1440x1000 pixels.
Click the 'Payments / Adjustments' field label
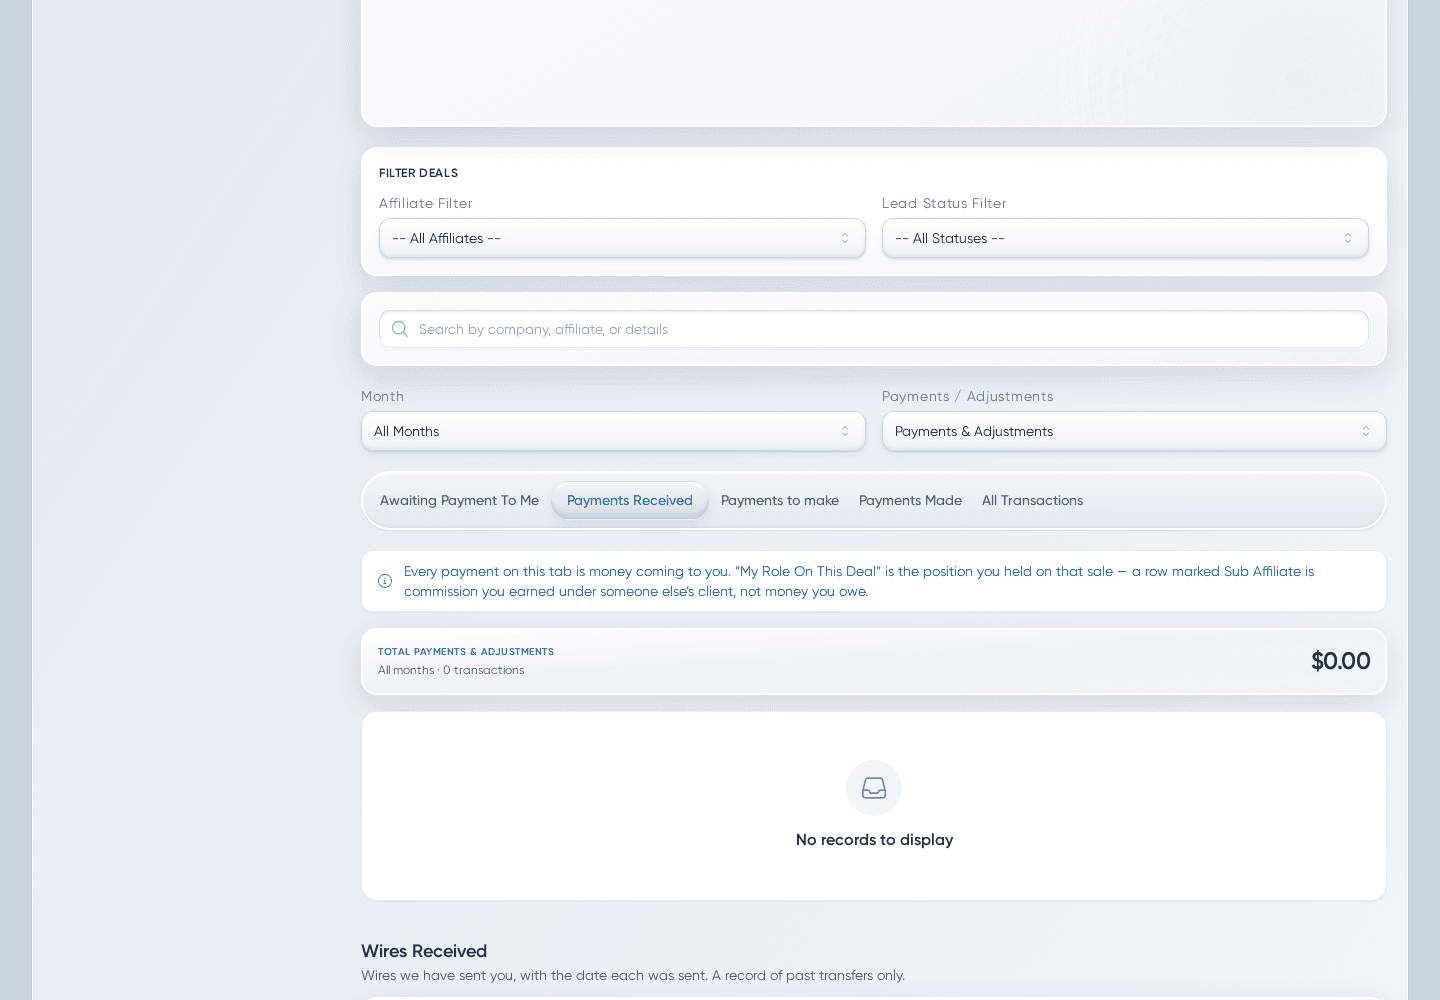coord(968,396)
